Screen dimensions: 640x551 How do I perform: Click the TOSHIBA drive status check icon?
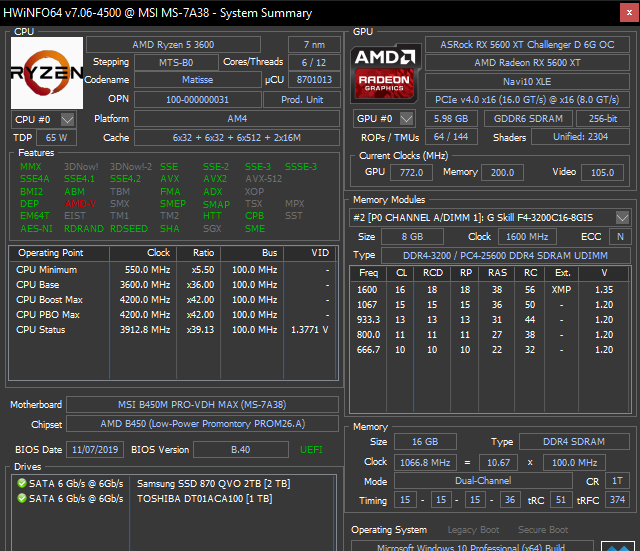point(22,498)
